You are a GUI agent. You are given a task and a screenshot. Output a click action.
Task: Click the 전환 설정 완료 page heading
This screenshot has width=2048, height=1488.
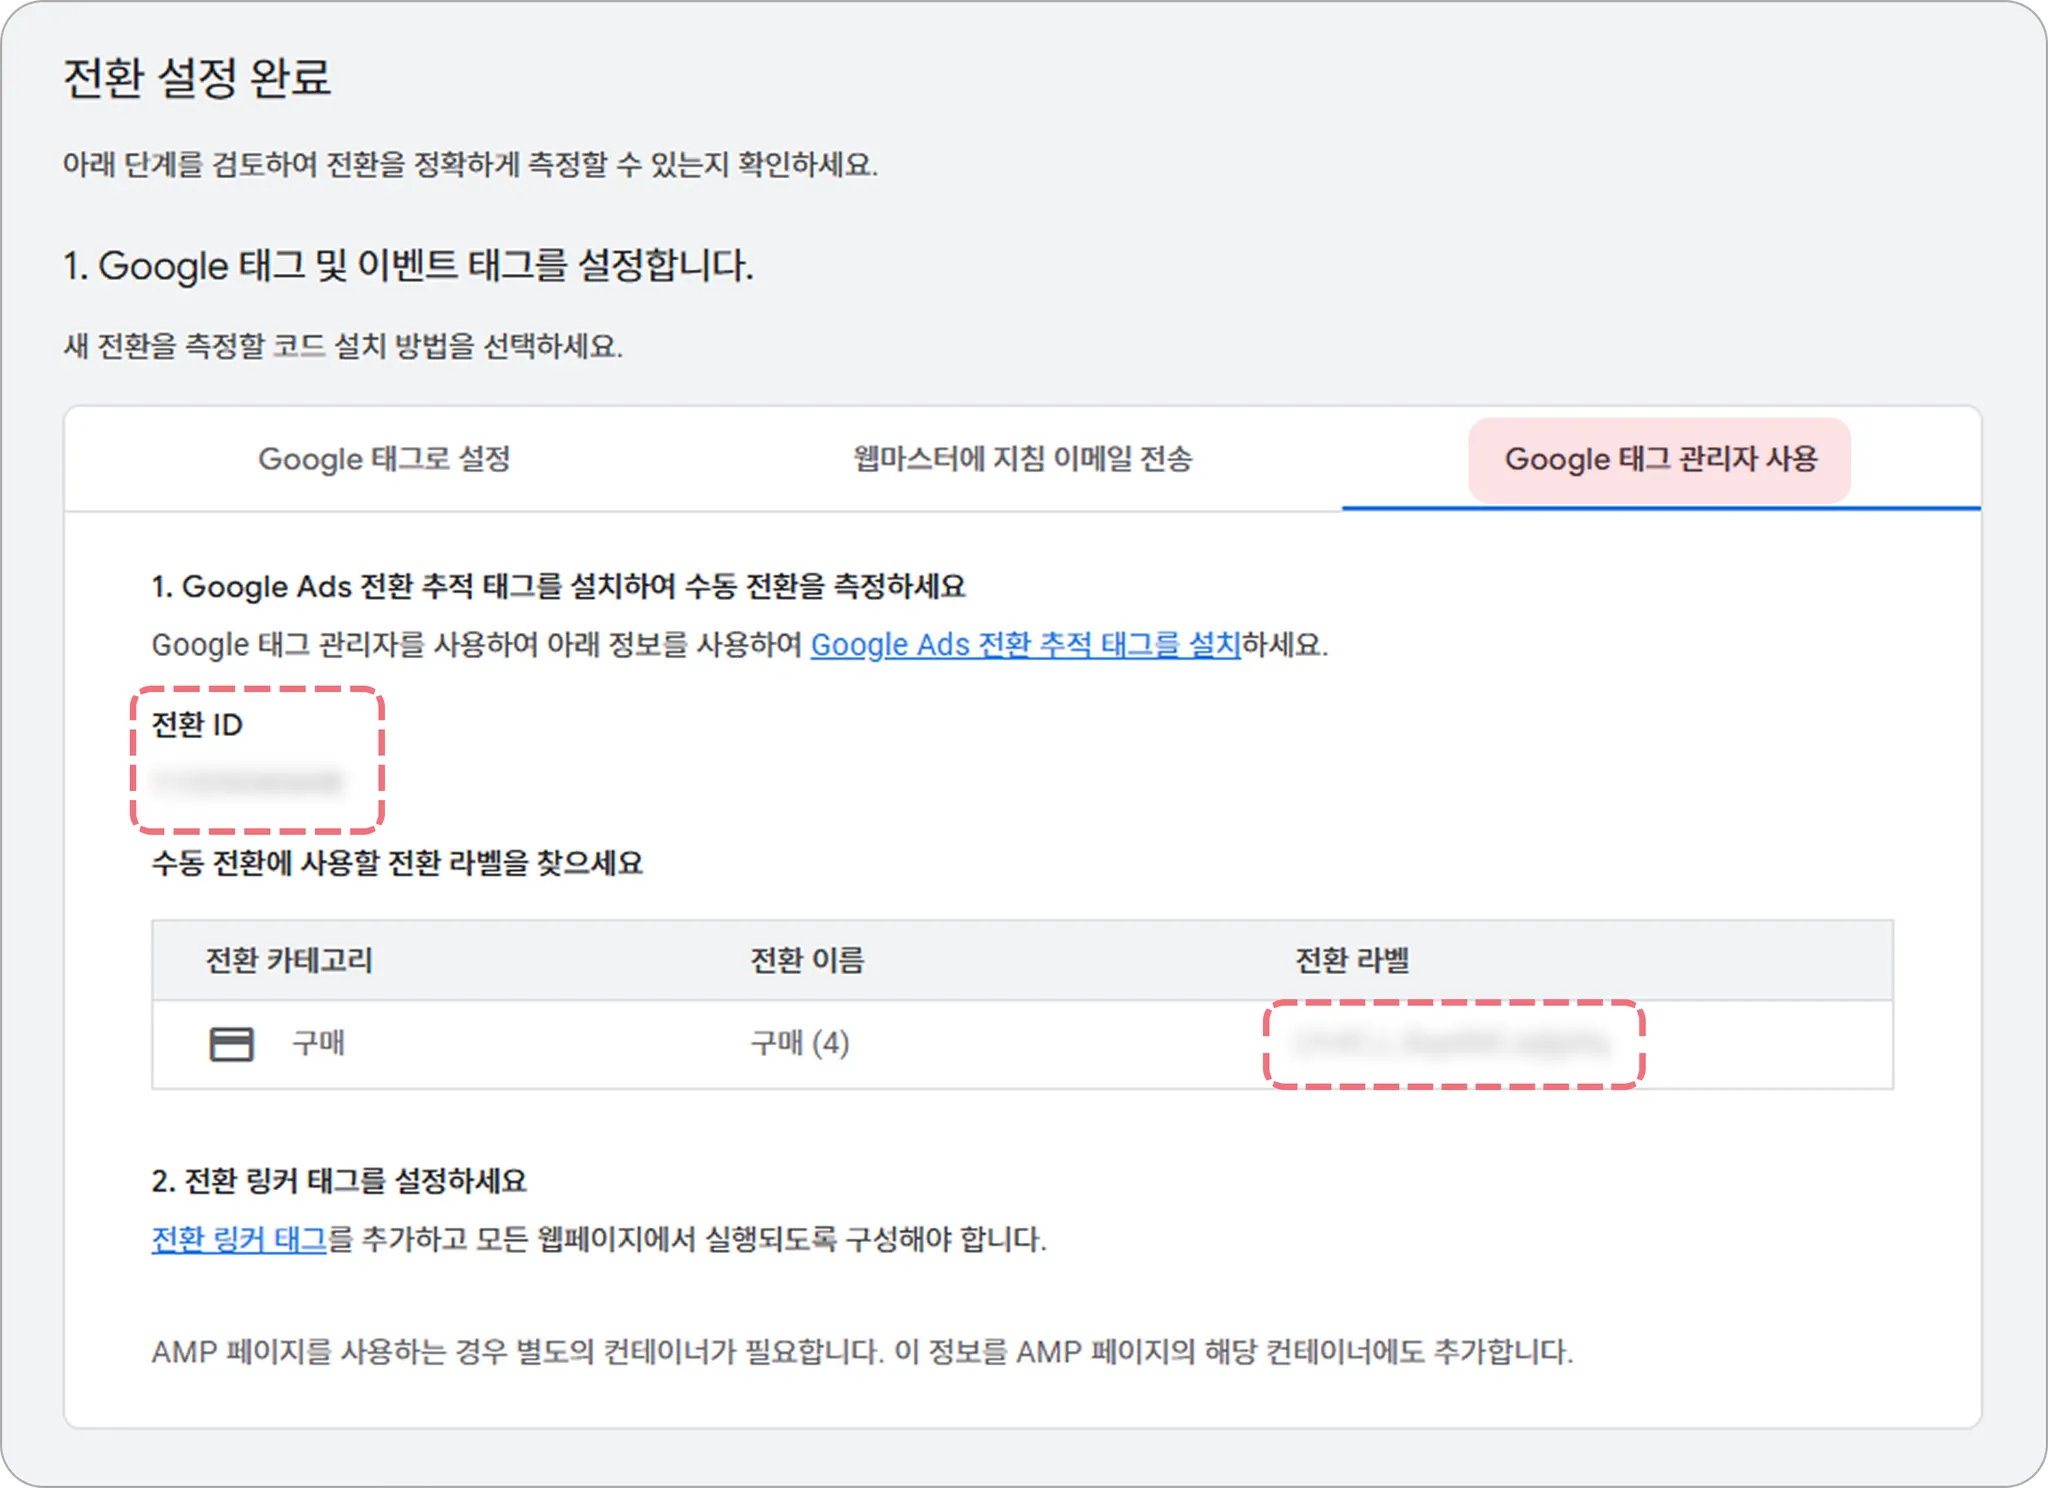pyautogui.click(x=197, y=78)
